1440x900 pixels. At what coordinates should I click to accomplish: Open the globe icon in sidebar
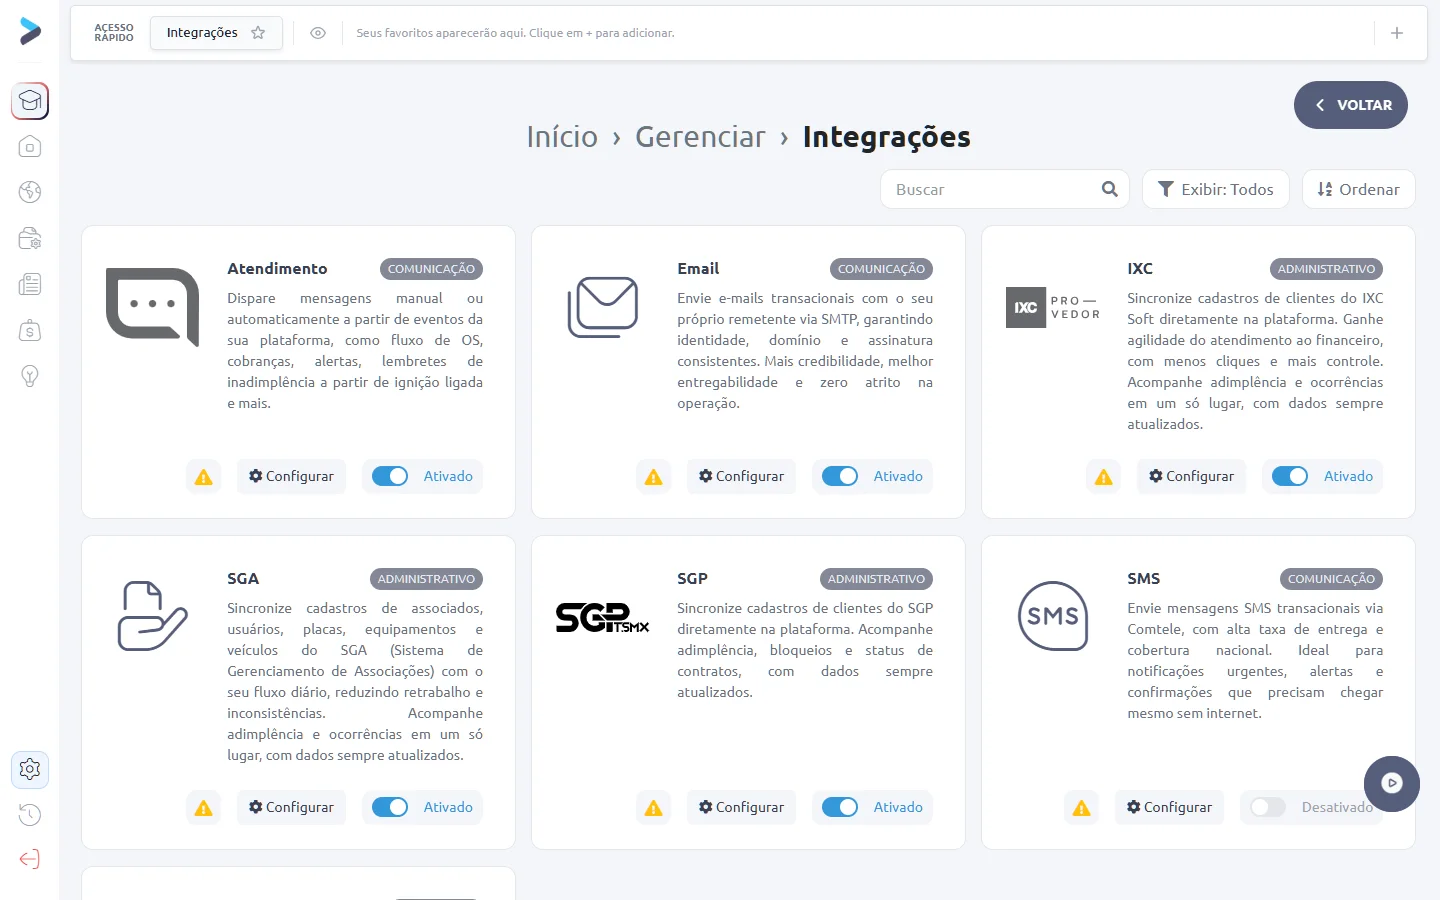click(x=30, y=192)
